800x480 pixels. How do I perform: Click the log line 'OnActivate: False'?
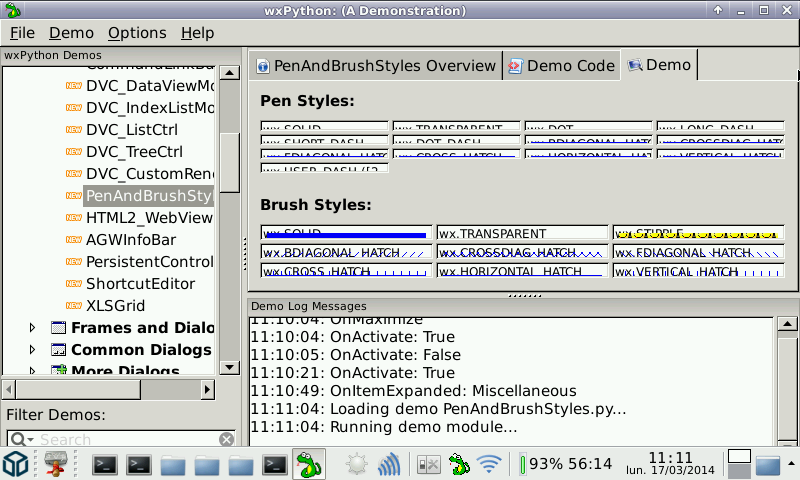point(355,355)
